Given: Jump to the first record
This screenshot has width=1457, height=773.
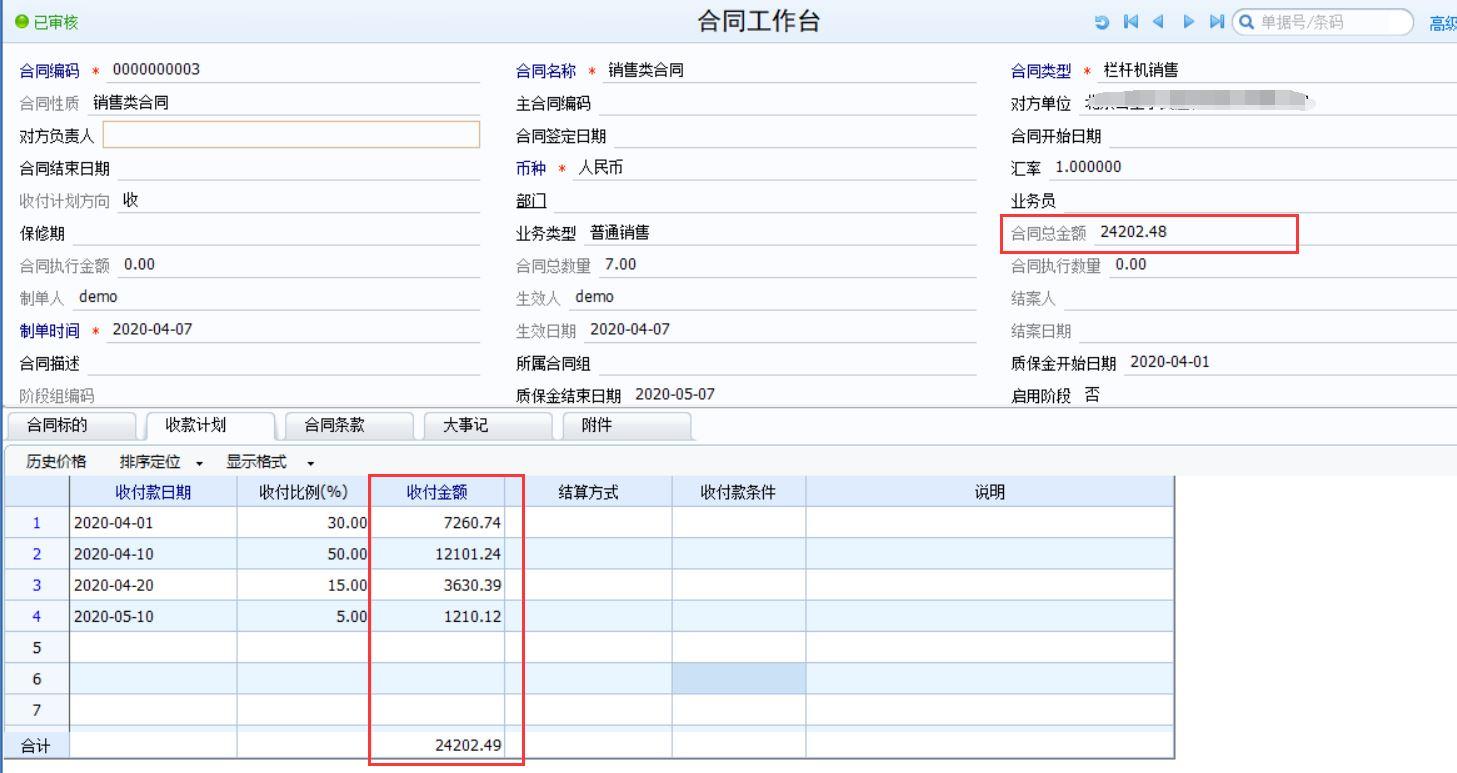Looking at the screenshot, I should click(1131, 22).
